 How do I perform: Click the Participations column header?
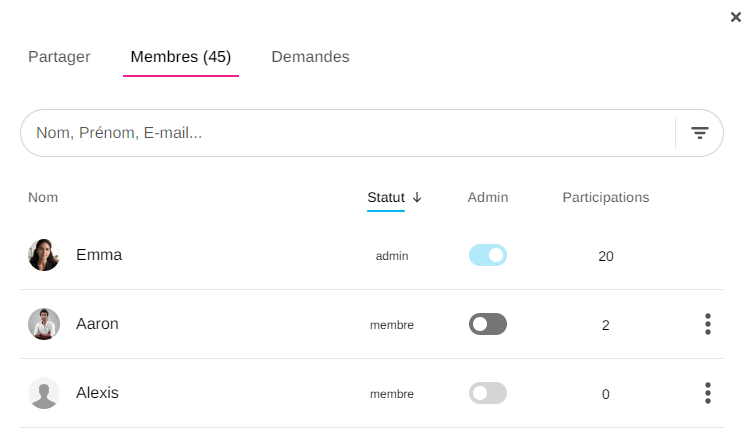click(x=605, y=197)
